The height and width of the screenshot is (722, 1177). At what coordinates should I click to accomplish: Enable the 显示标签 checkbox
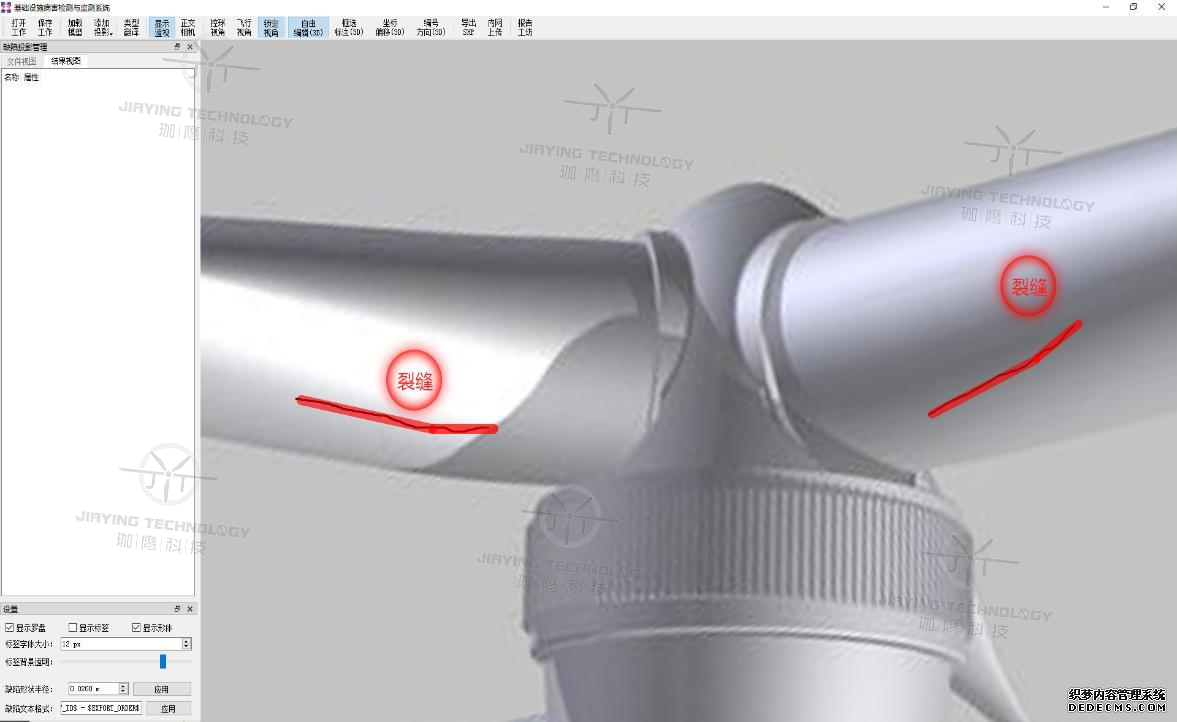(x=73, y=628)
